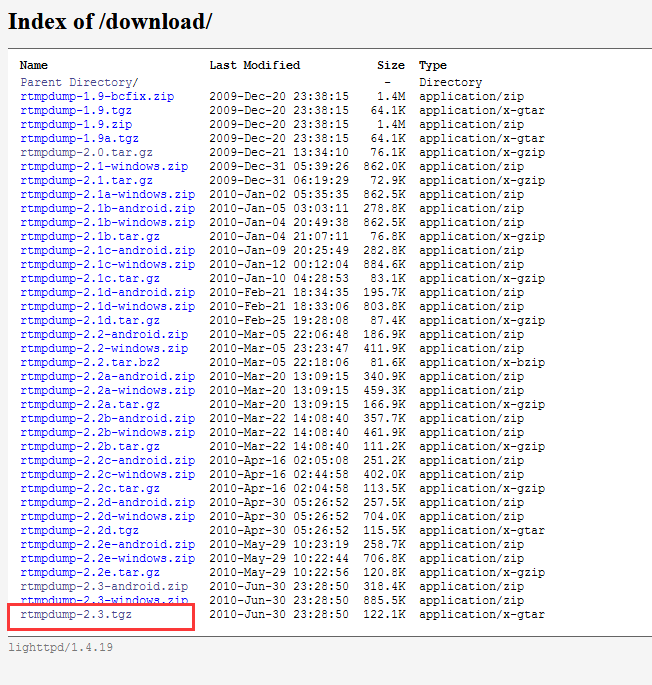
Task: Click the Last Modified column header
Action: [x=255, y=65]
